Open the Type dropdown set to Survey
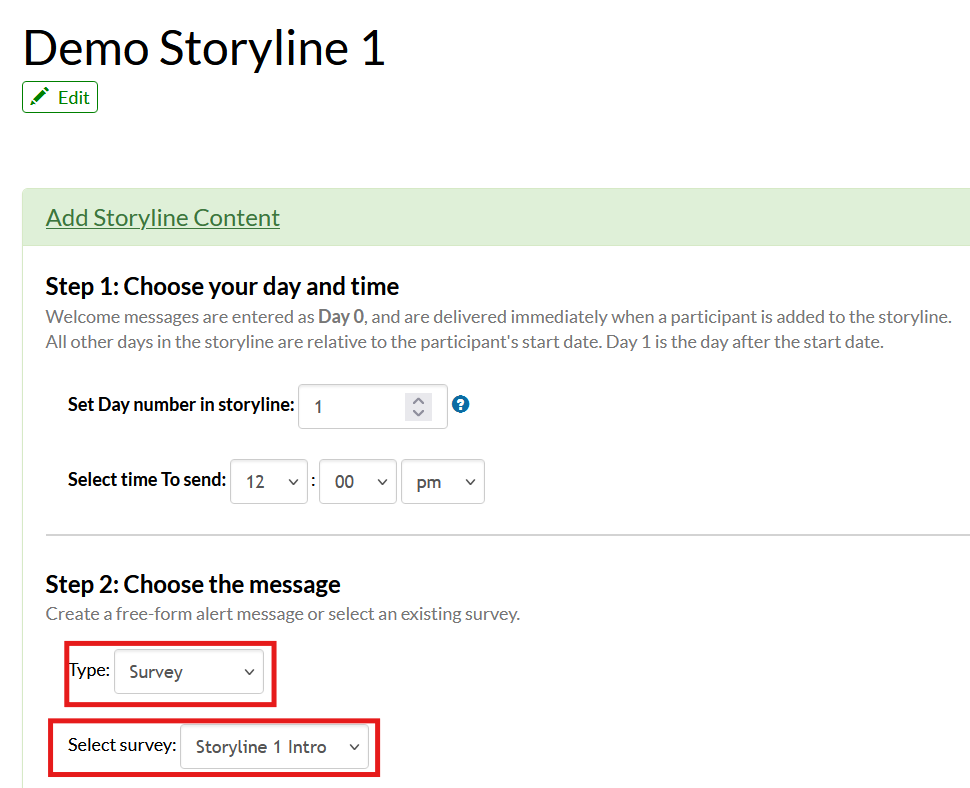 pos(189,671)
